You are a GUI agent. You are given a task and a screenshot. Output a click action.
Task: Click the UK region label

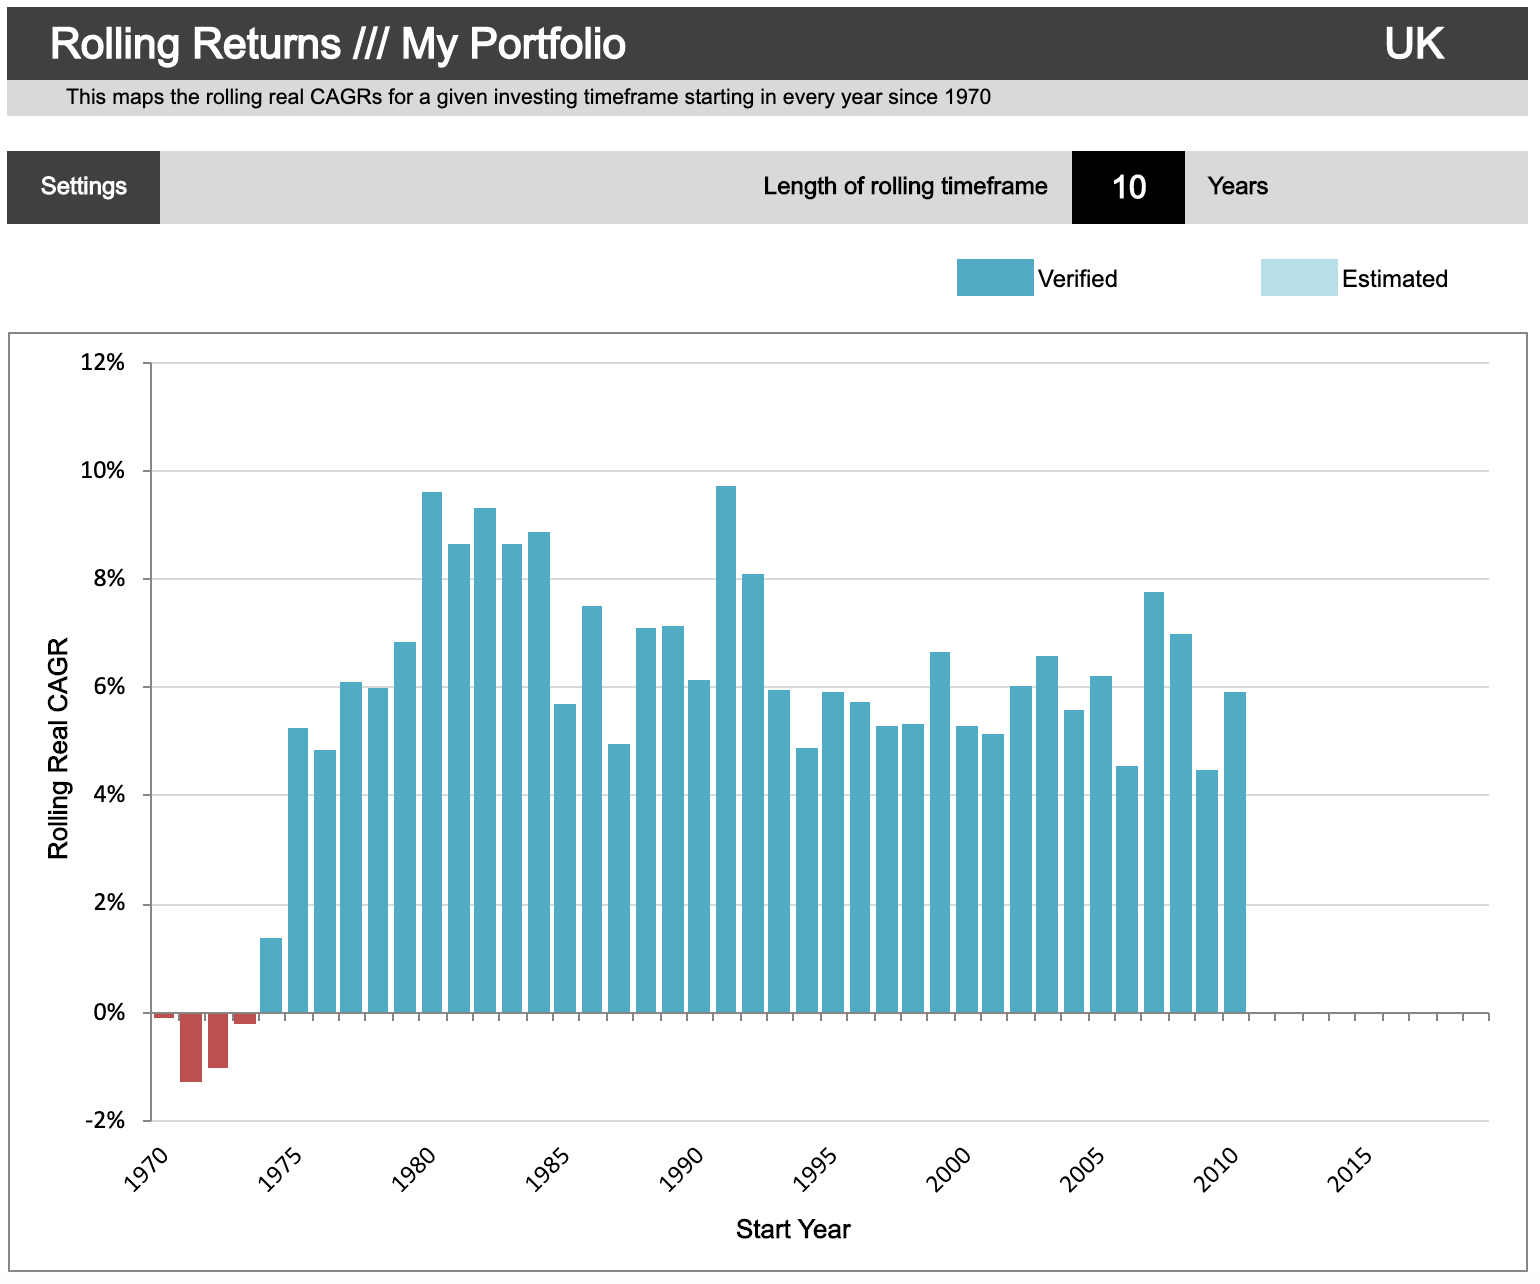[1414, 44]
